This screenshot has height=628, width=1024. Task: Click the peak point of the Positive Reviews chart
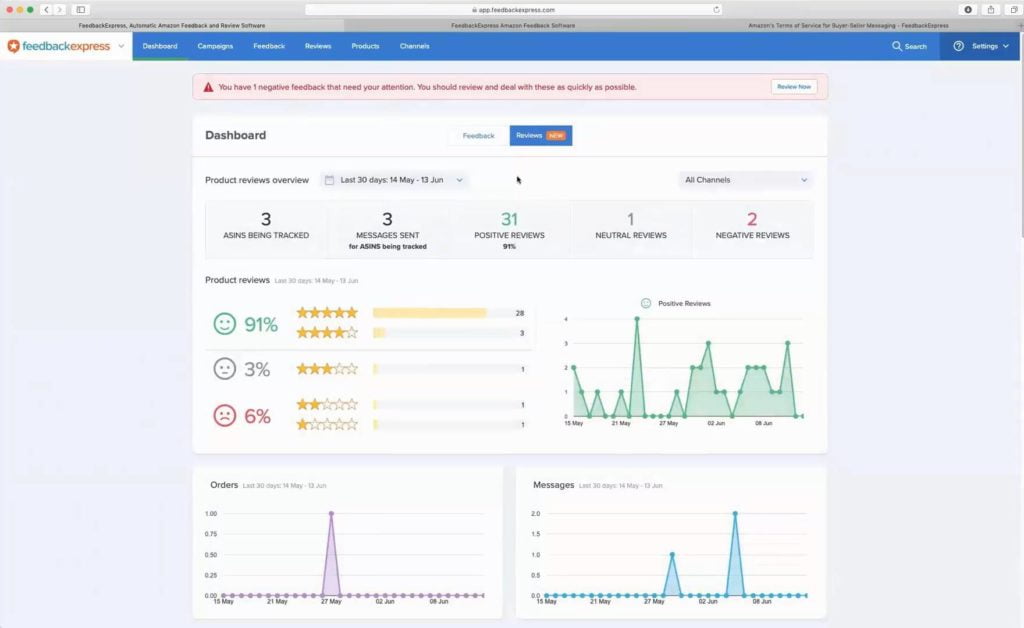[637, 319]
